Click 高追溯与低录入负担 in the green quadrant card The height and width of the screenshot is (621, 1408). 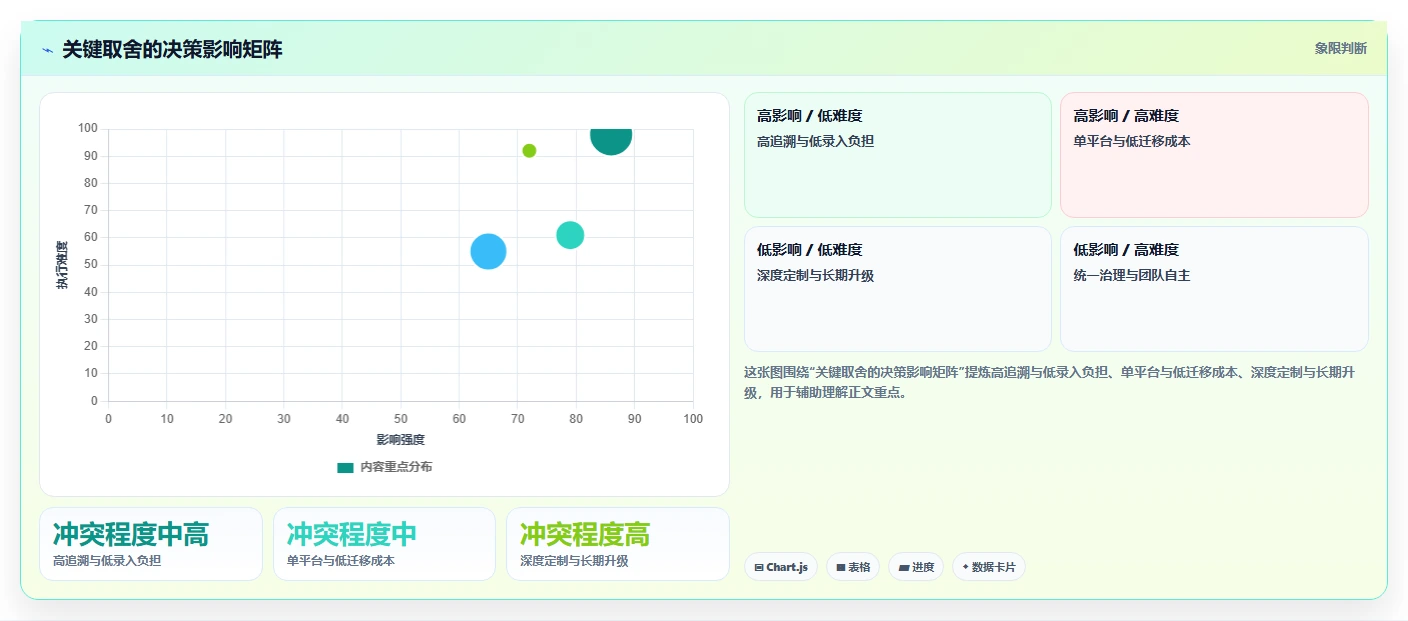(x=815, y=141)
